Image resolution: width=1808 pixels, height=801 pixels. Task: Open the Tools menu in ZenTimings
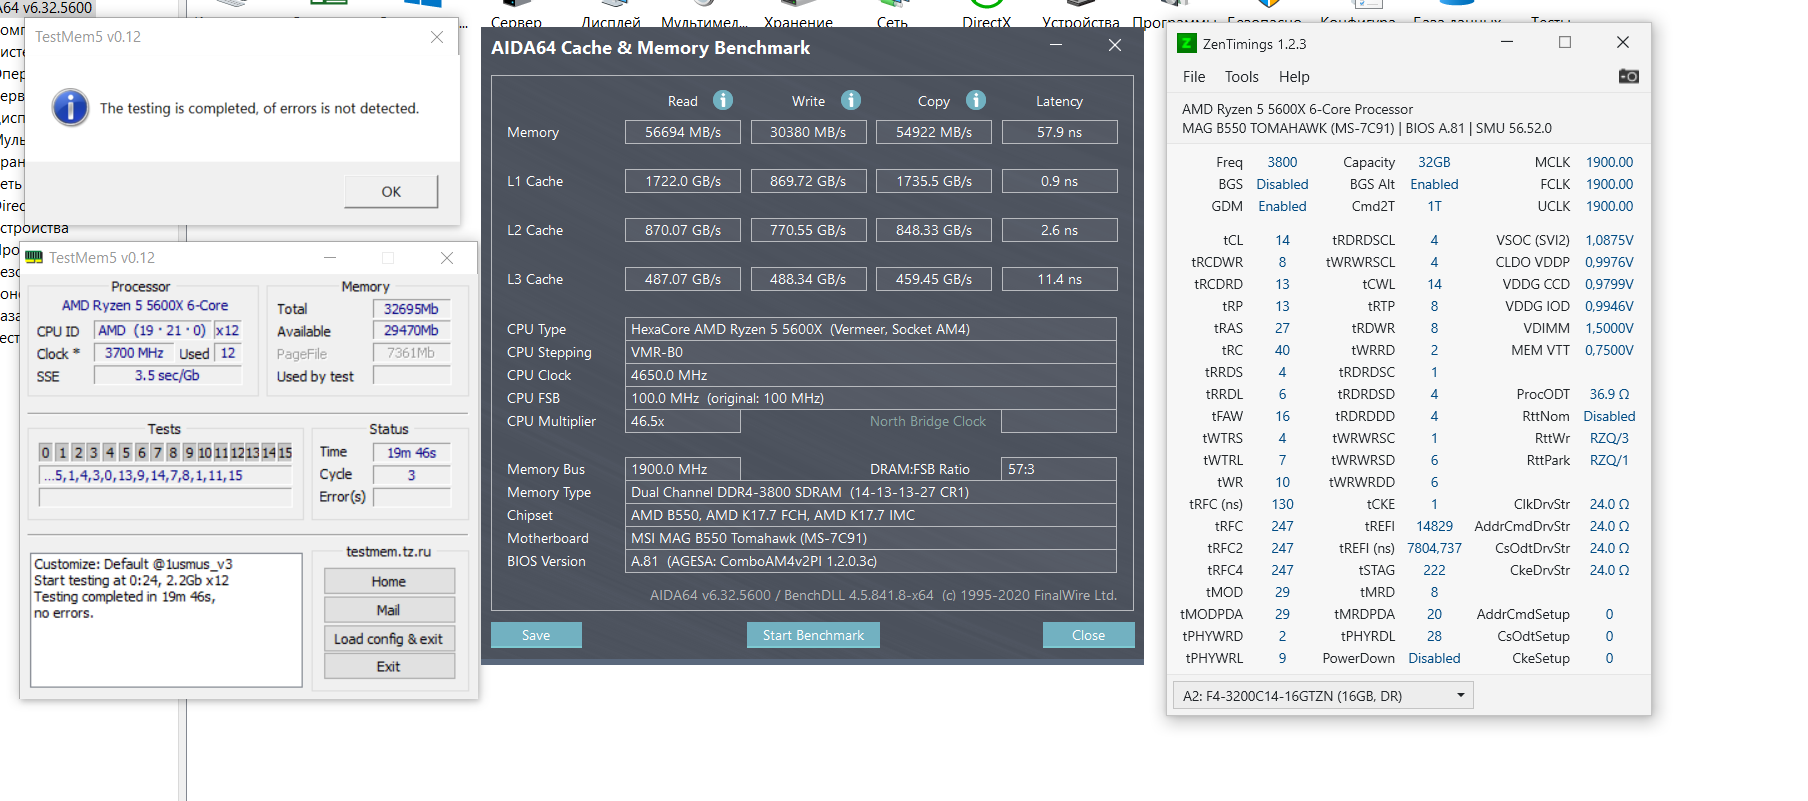click(x=1241, y=77)
